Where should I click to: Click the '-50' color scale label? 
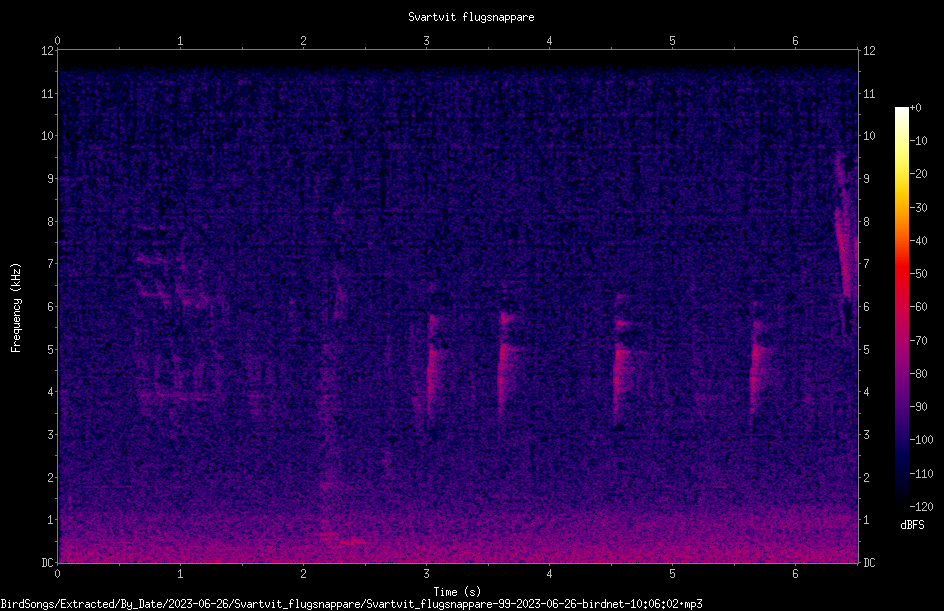918,274
